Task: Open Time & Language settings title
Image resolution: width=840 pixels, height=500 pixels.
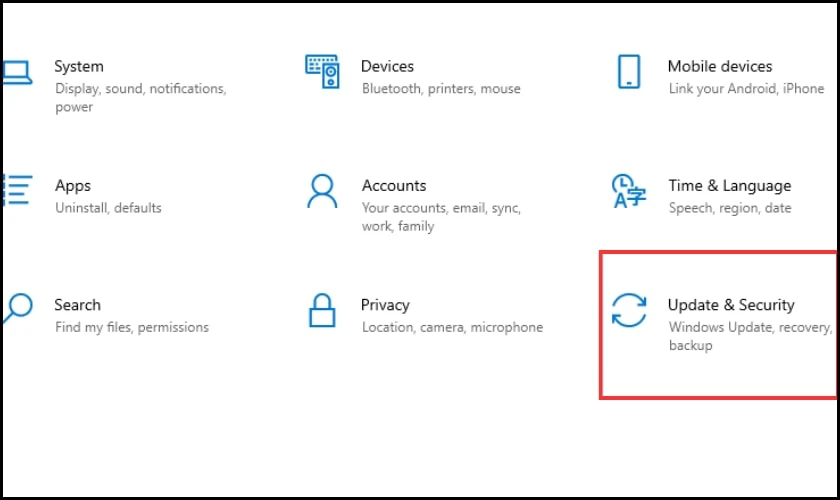Action: pyautogui.click(x=730, y=186)
